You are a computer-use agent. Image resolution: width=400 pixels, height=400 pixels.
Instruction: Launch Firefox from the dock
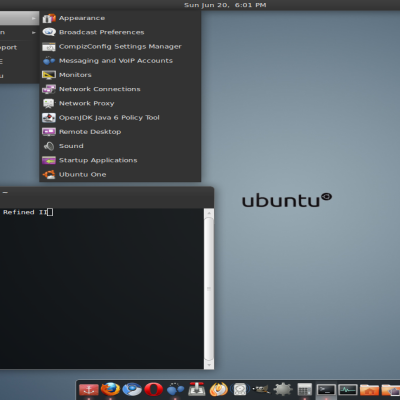(x=110, y=389)
